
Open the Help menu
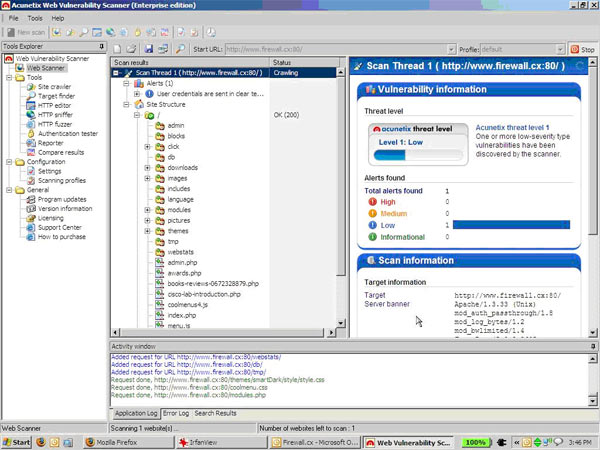pos(58,18)
